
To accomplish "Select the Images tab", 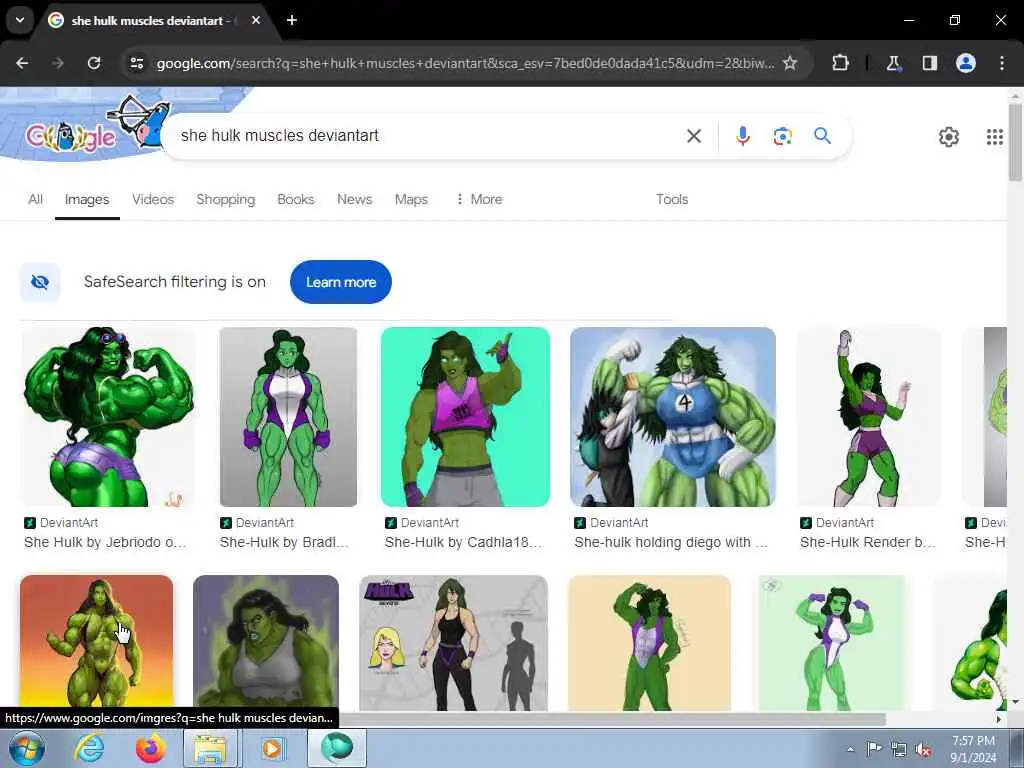I will point(87,199).
